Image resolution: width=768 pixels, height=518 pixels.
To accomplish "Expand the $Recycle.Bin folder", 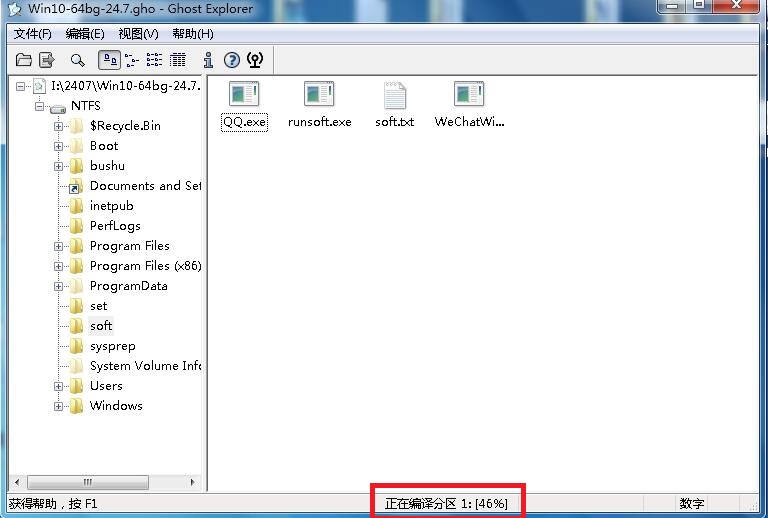I will click(58, 126).
